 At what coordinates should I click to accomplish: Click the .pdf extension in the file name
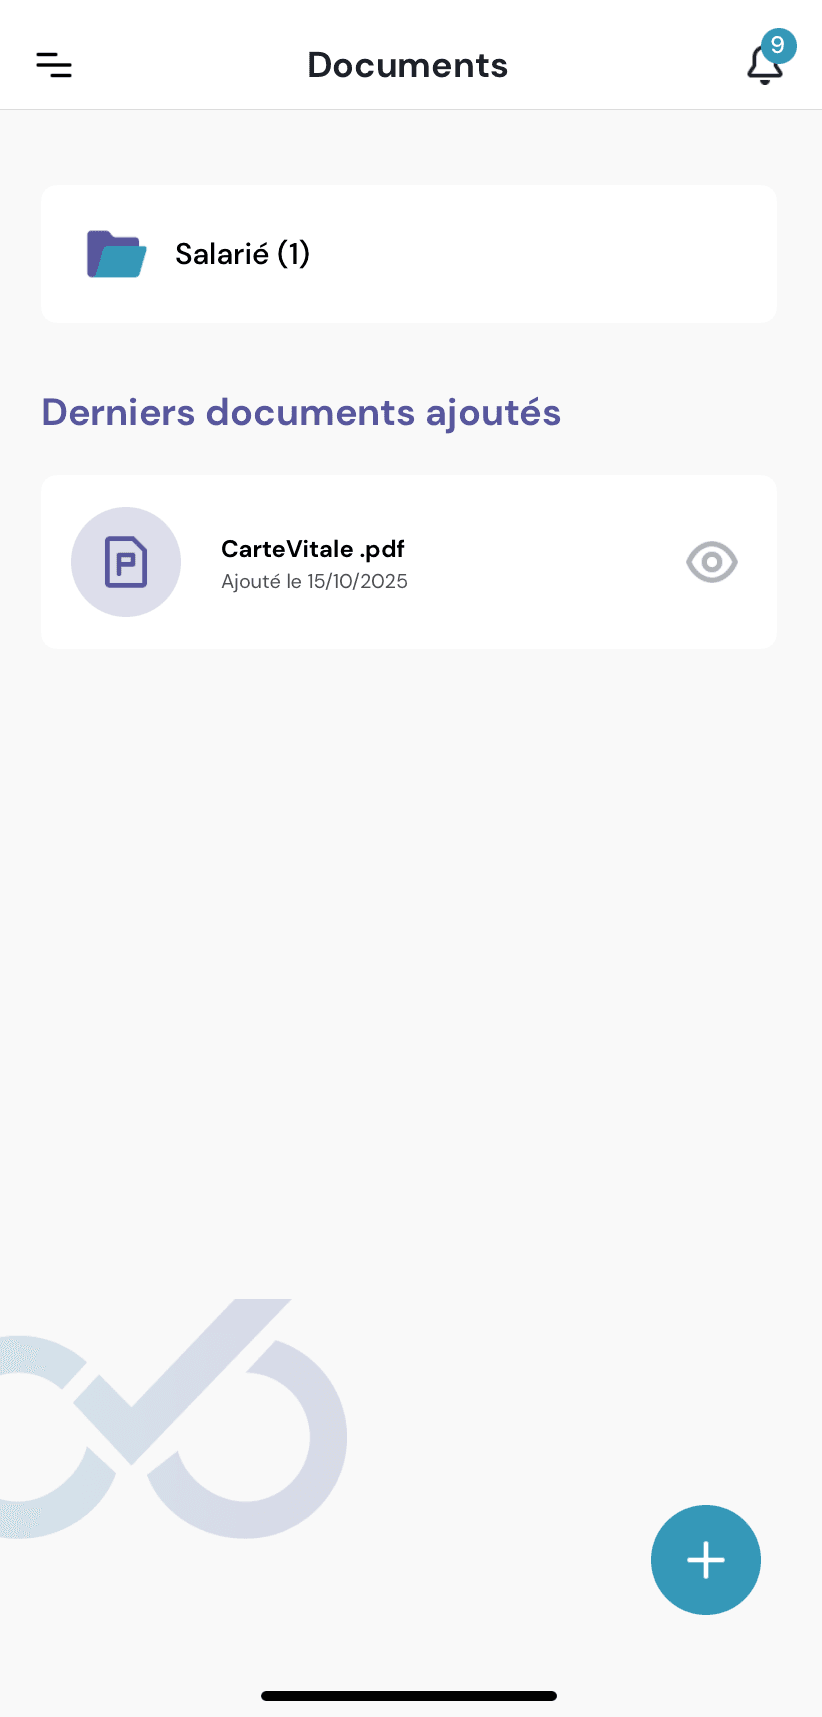coord(382,549)
